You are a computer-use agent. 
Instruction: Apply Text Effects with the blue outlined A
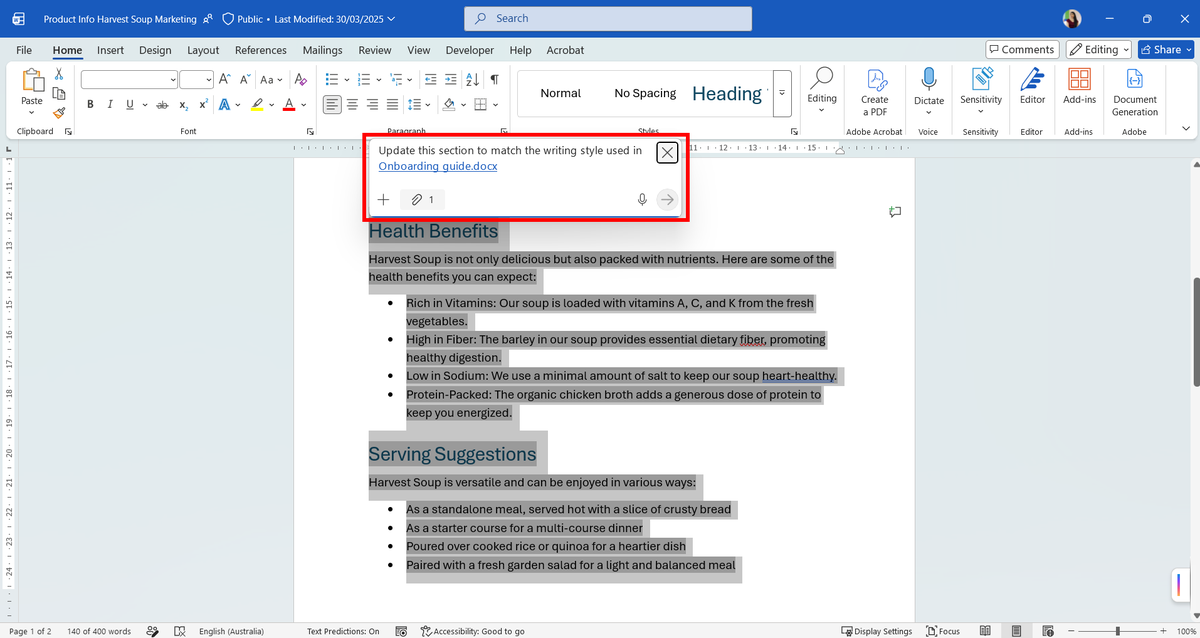click(x=224, y=104)
